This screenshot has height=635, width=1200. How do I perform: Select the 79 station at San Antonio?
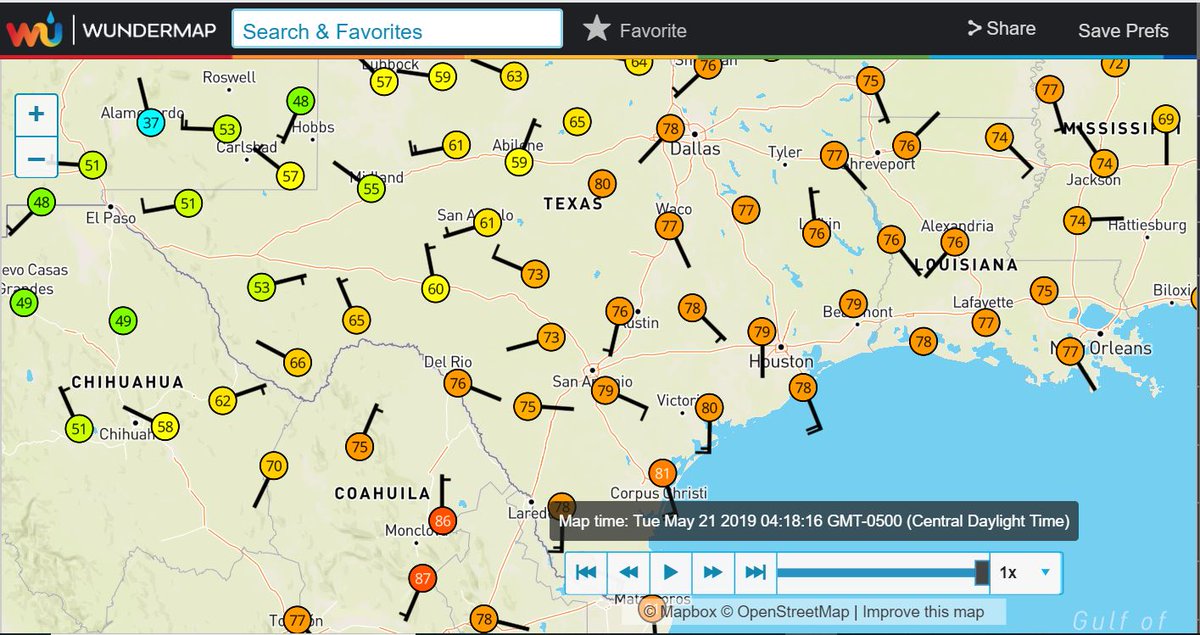point(605,391)
